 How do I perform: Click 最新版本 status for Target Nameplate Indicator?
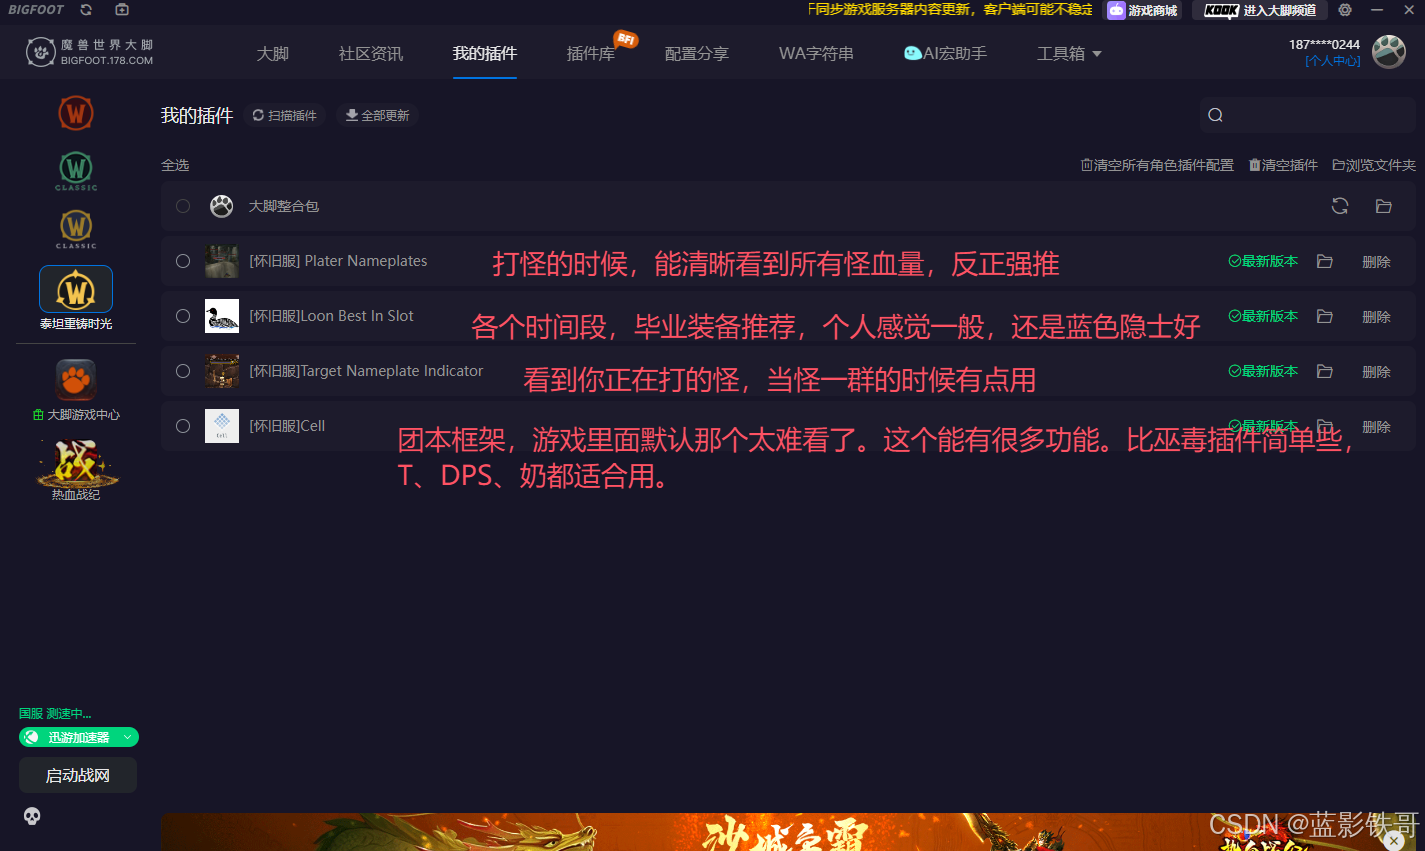tap(1263, 371)
